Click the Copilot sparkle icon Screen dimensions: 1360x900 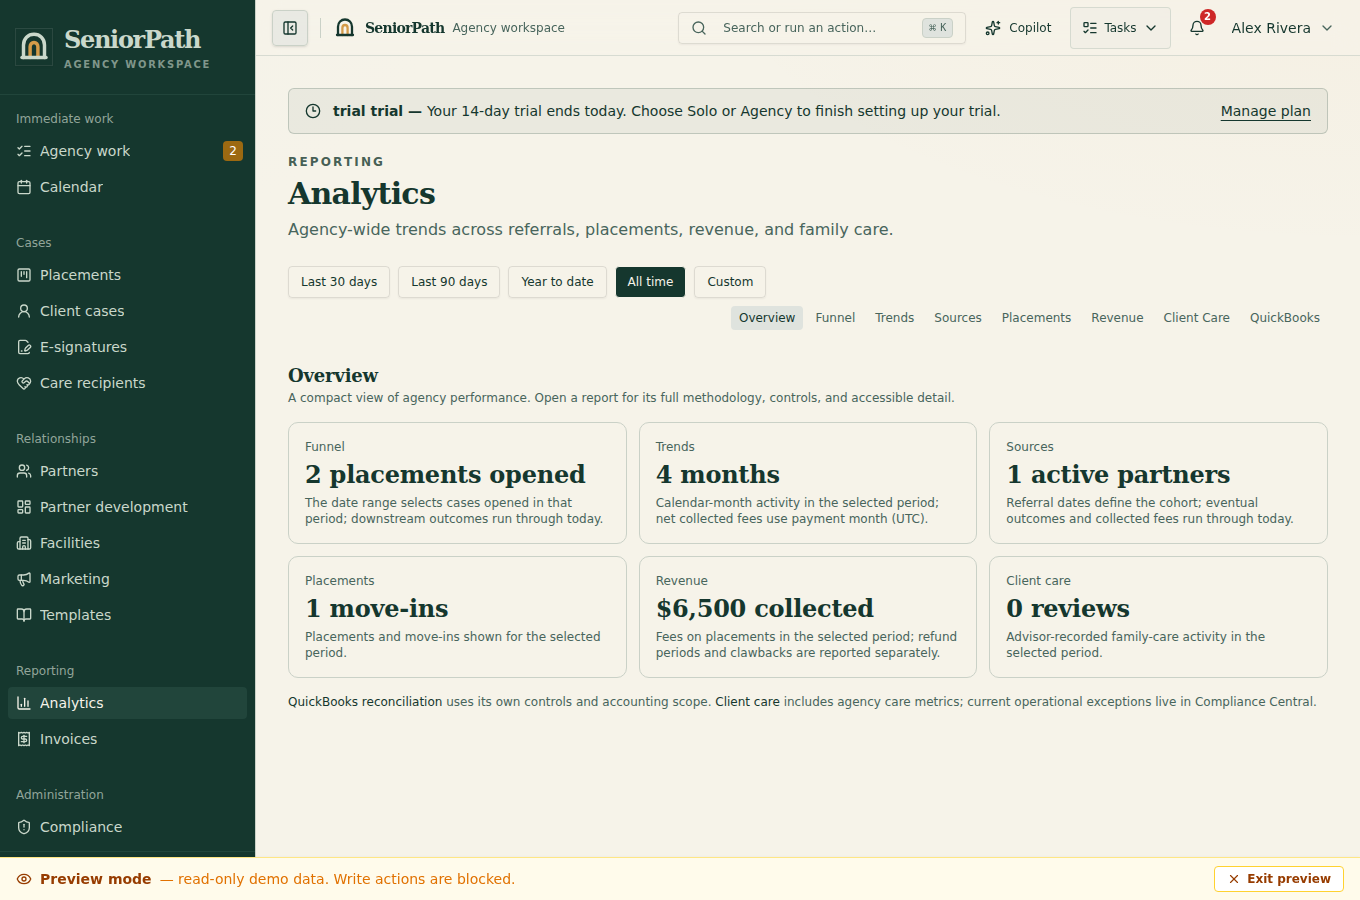tap(993, 28)
